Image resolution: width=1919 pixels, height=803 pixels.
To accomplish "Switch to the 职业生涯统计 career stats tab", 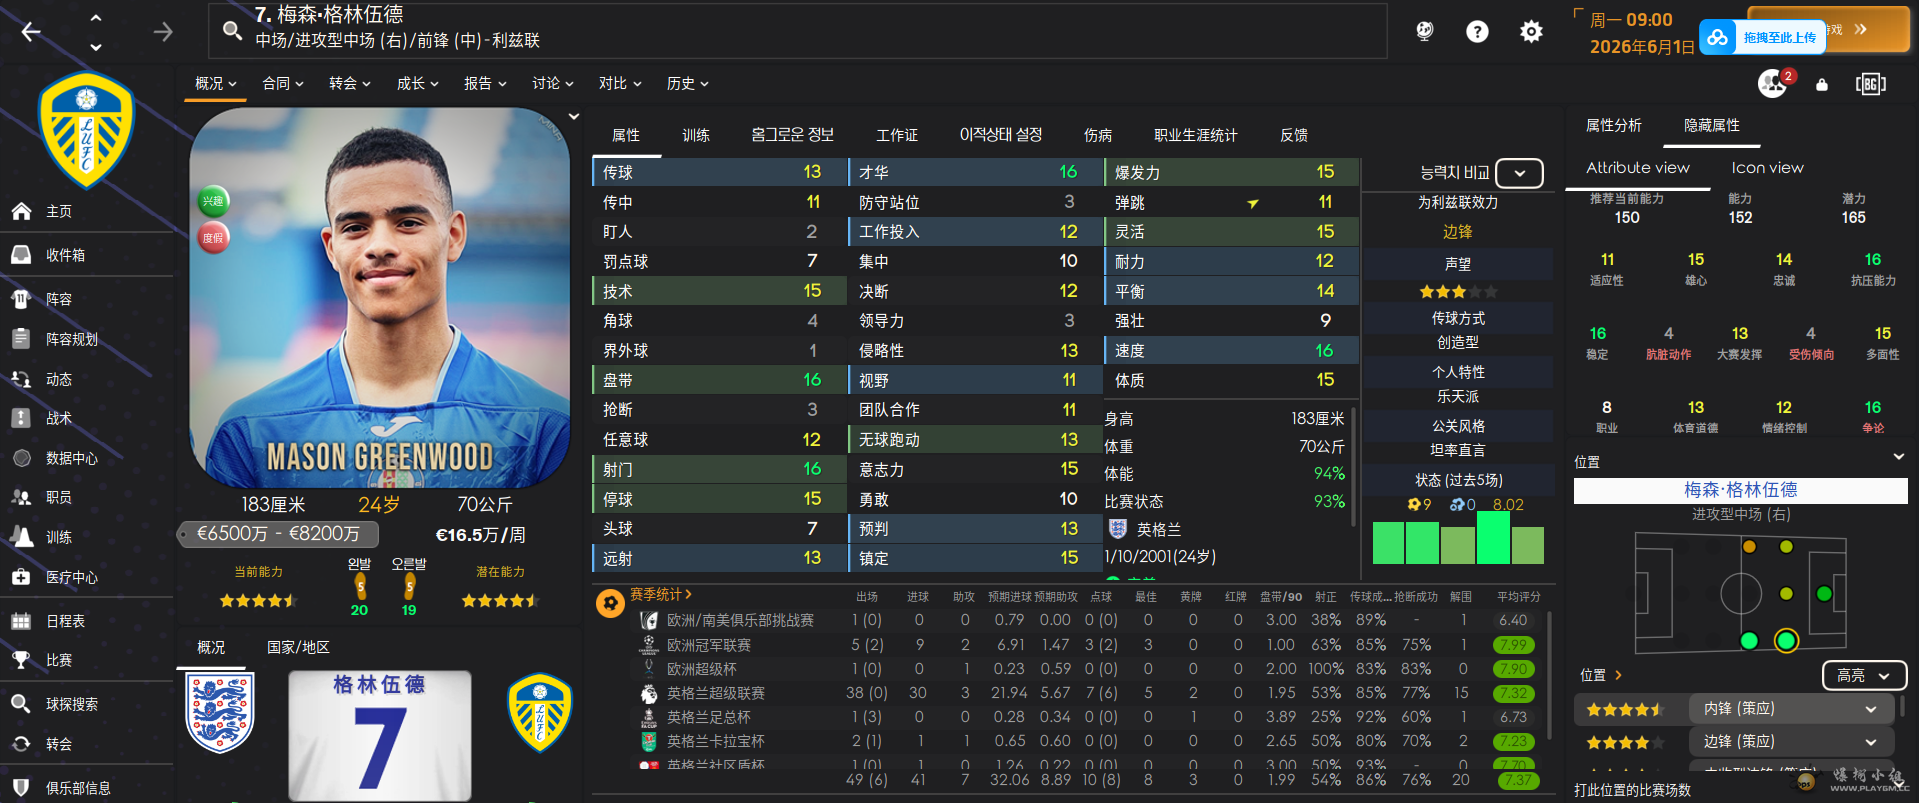I will tap(1196, 135).
